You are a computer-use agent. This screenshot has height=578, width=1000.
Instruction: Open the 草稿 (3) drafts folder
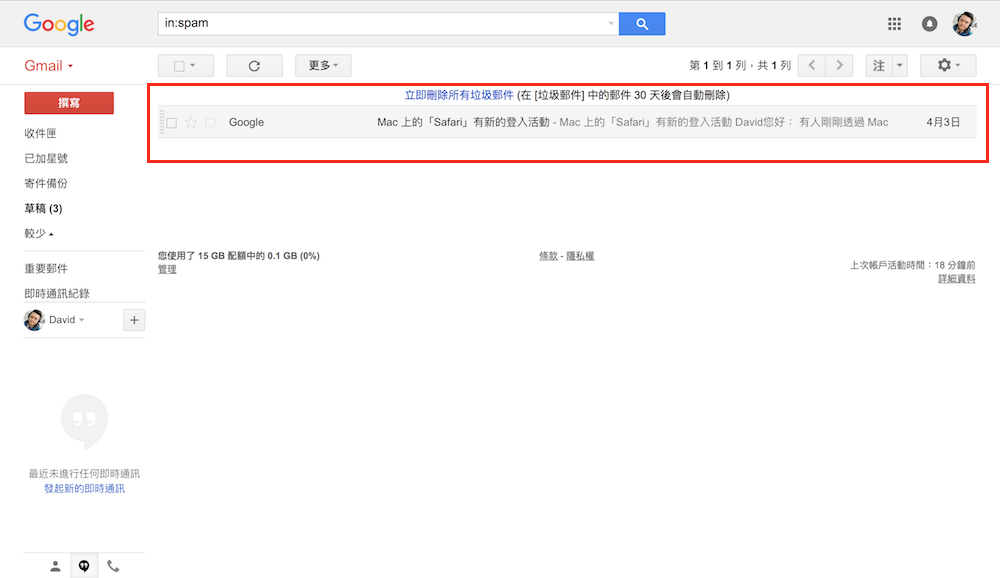click(x=43, y=208)
